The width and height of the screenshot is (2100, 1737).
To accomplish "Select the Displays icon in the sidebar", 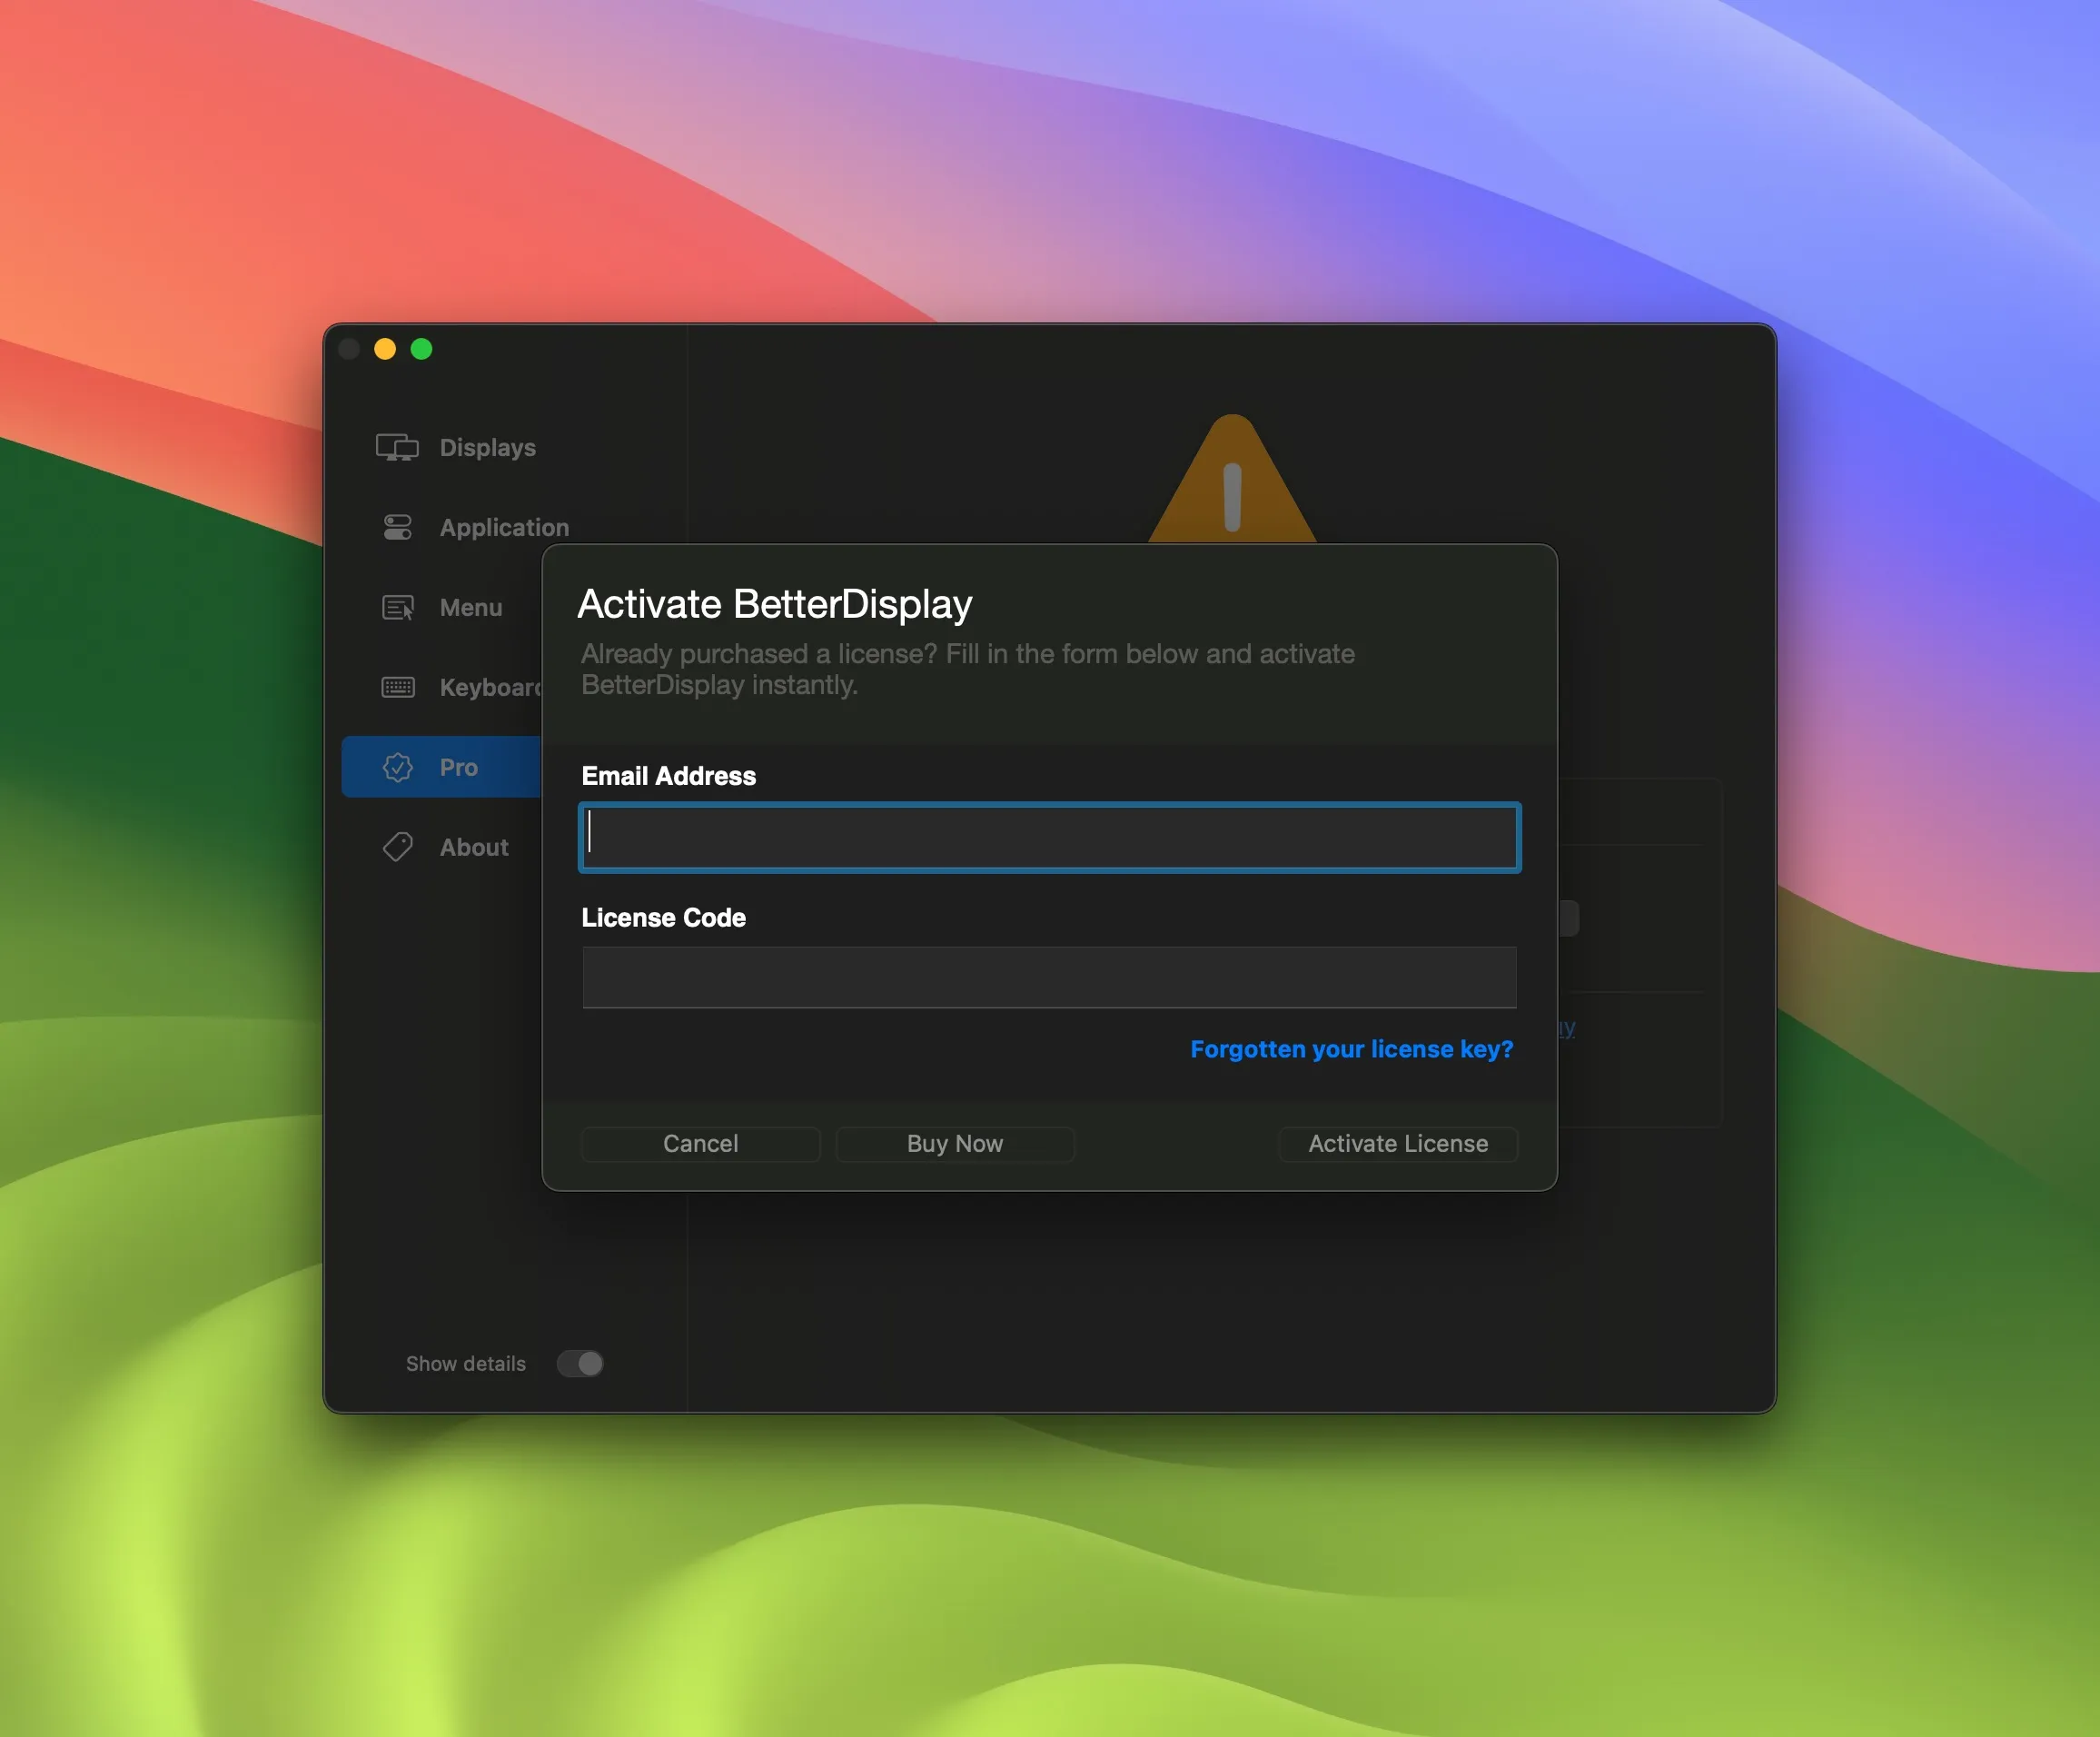I will tap(398, 447).
